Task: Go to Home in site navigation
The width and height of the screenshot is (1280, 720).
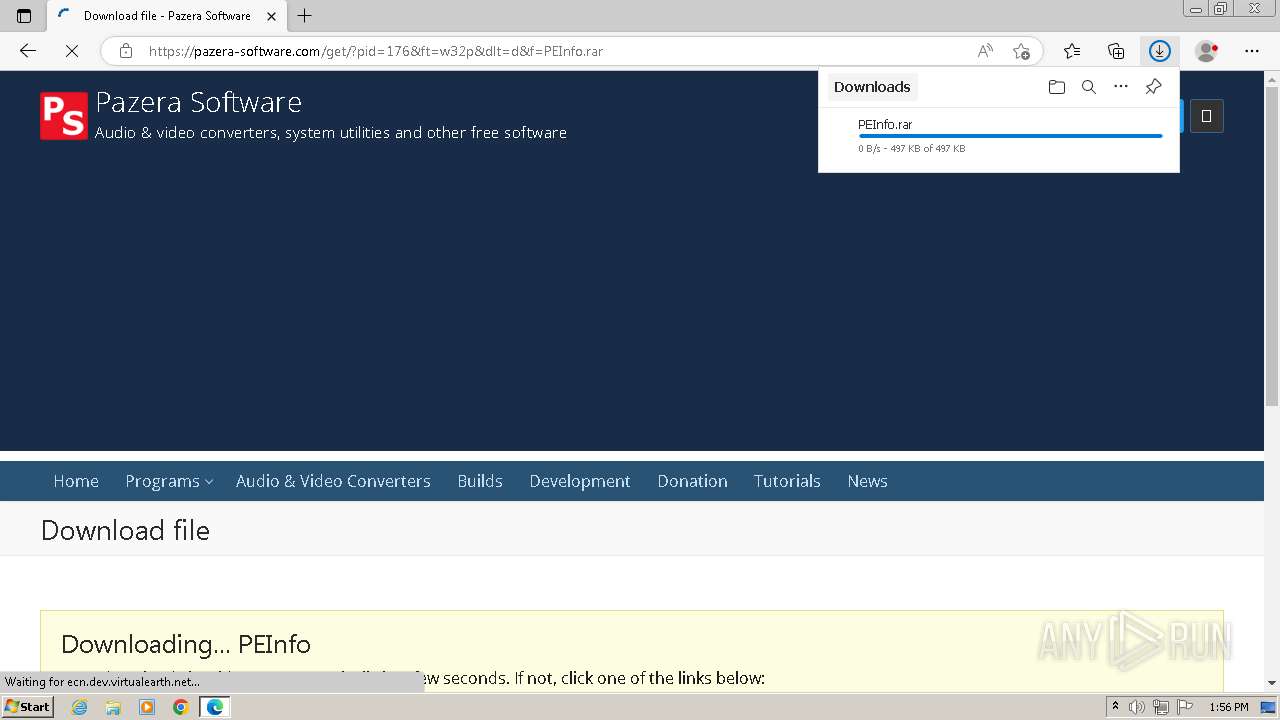Action: click(x=76, y=481)
